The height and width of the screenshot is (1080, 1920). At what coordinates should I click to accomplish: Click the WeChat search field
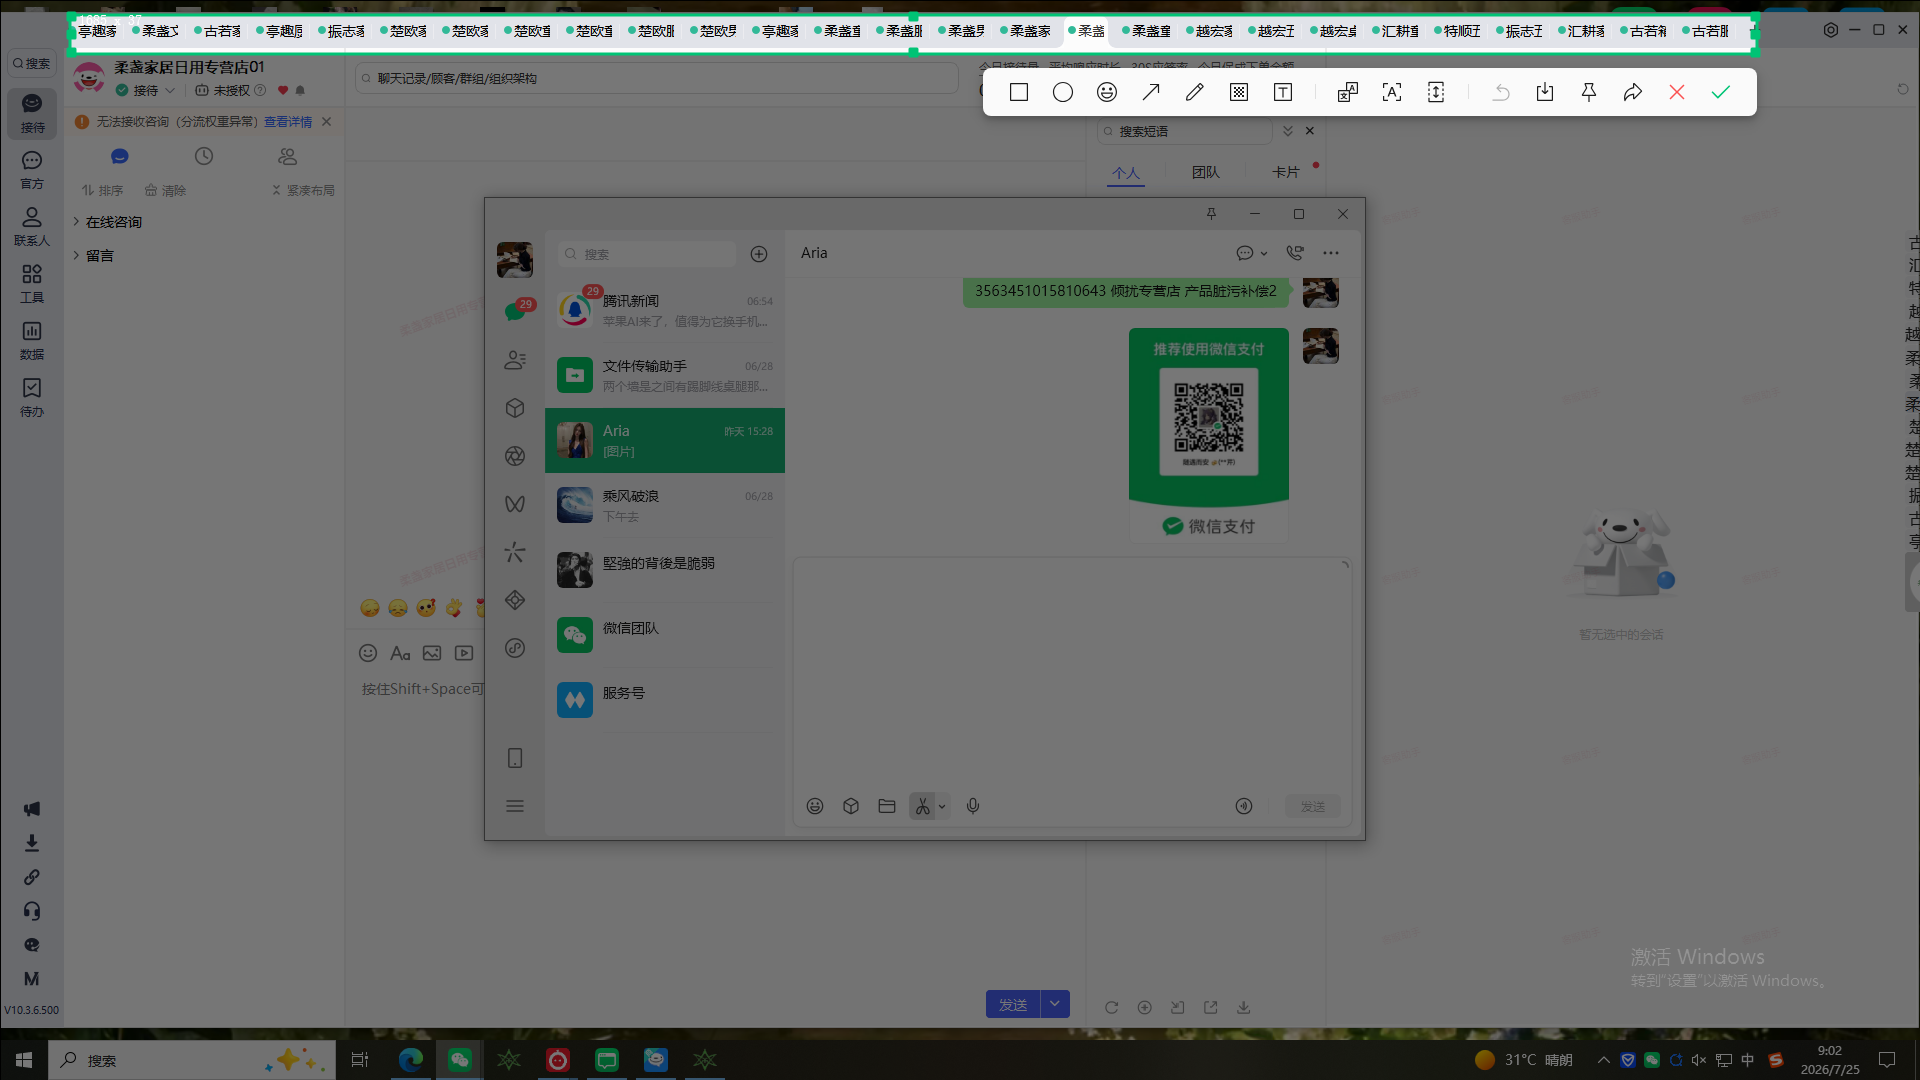[647, 254]
